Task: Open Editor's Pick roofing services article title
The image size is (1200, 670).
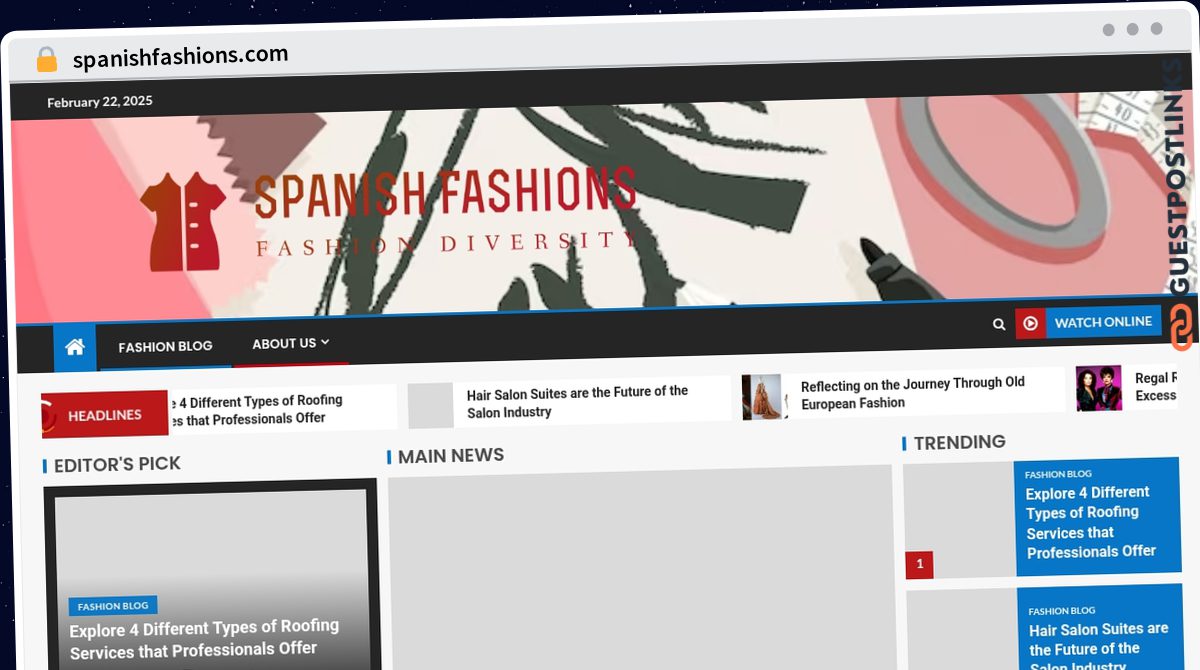Action: [x=204, y=638]
